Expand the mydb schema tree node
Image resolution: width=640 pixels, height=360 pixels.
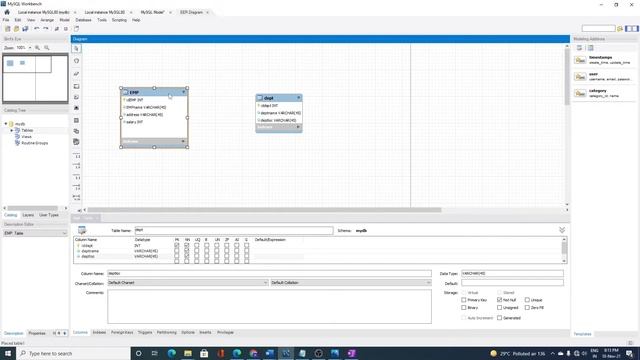[6, 124]
